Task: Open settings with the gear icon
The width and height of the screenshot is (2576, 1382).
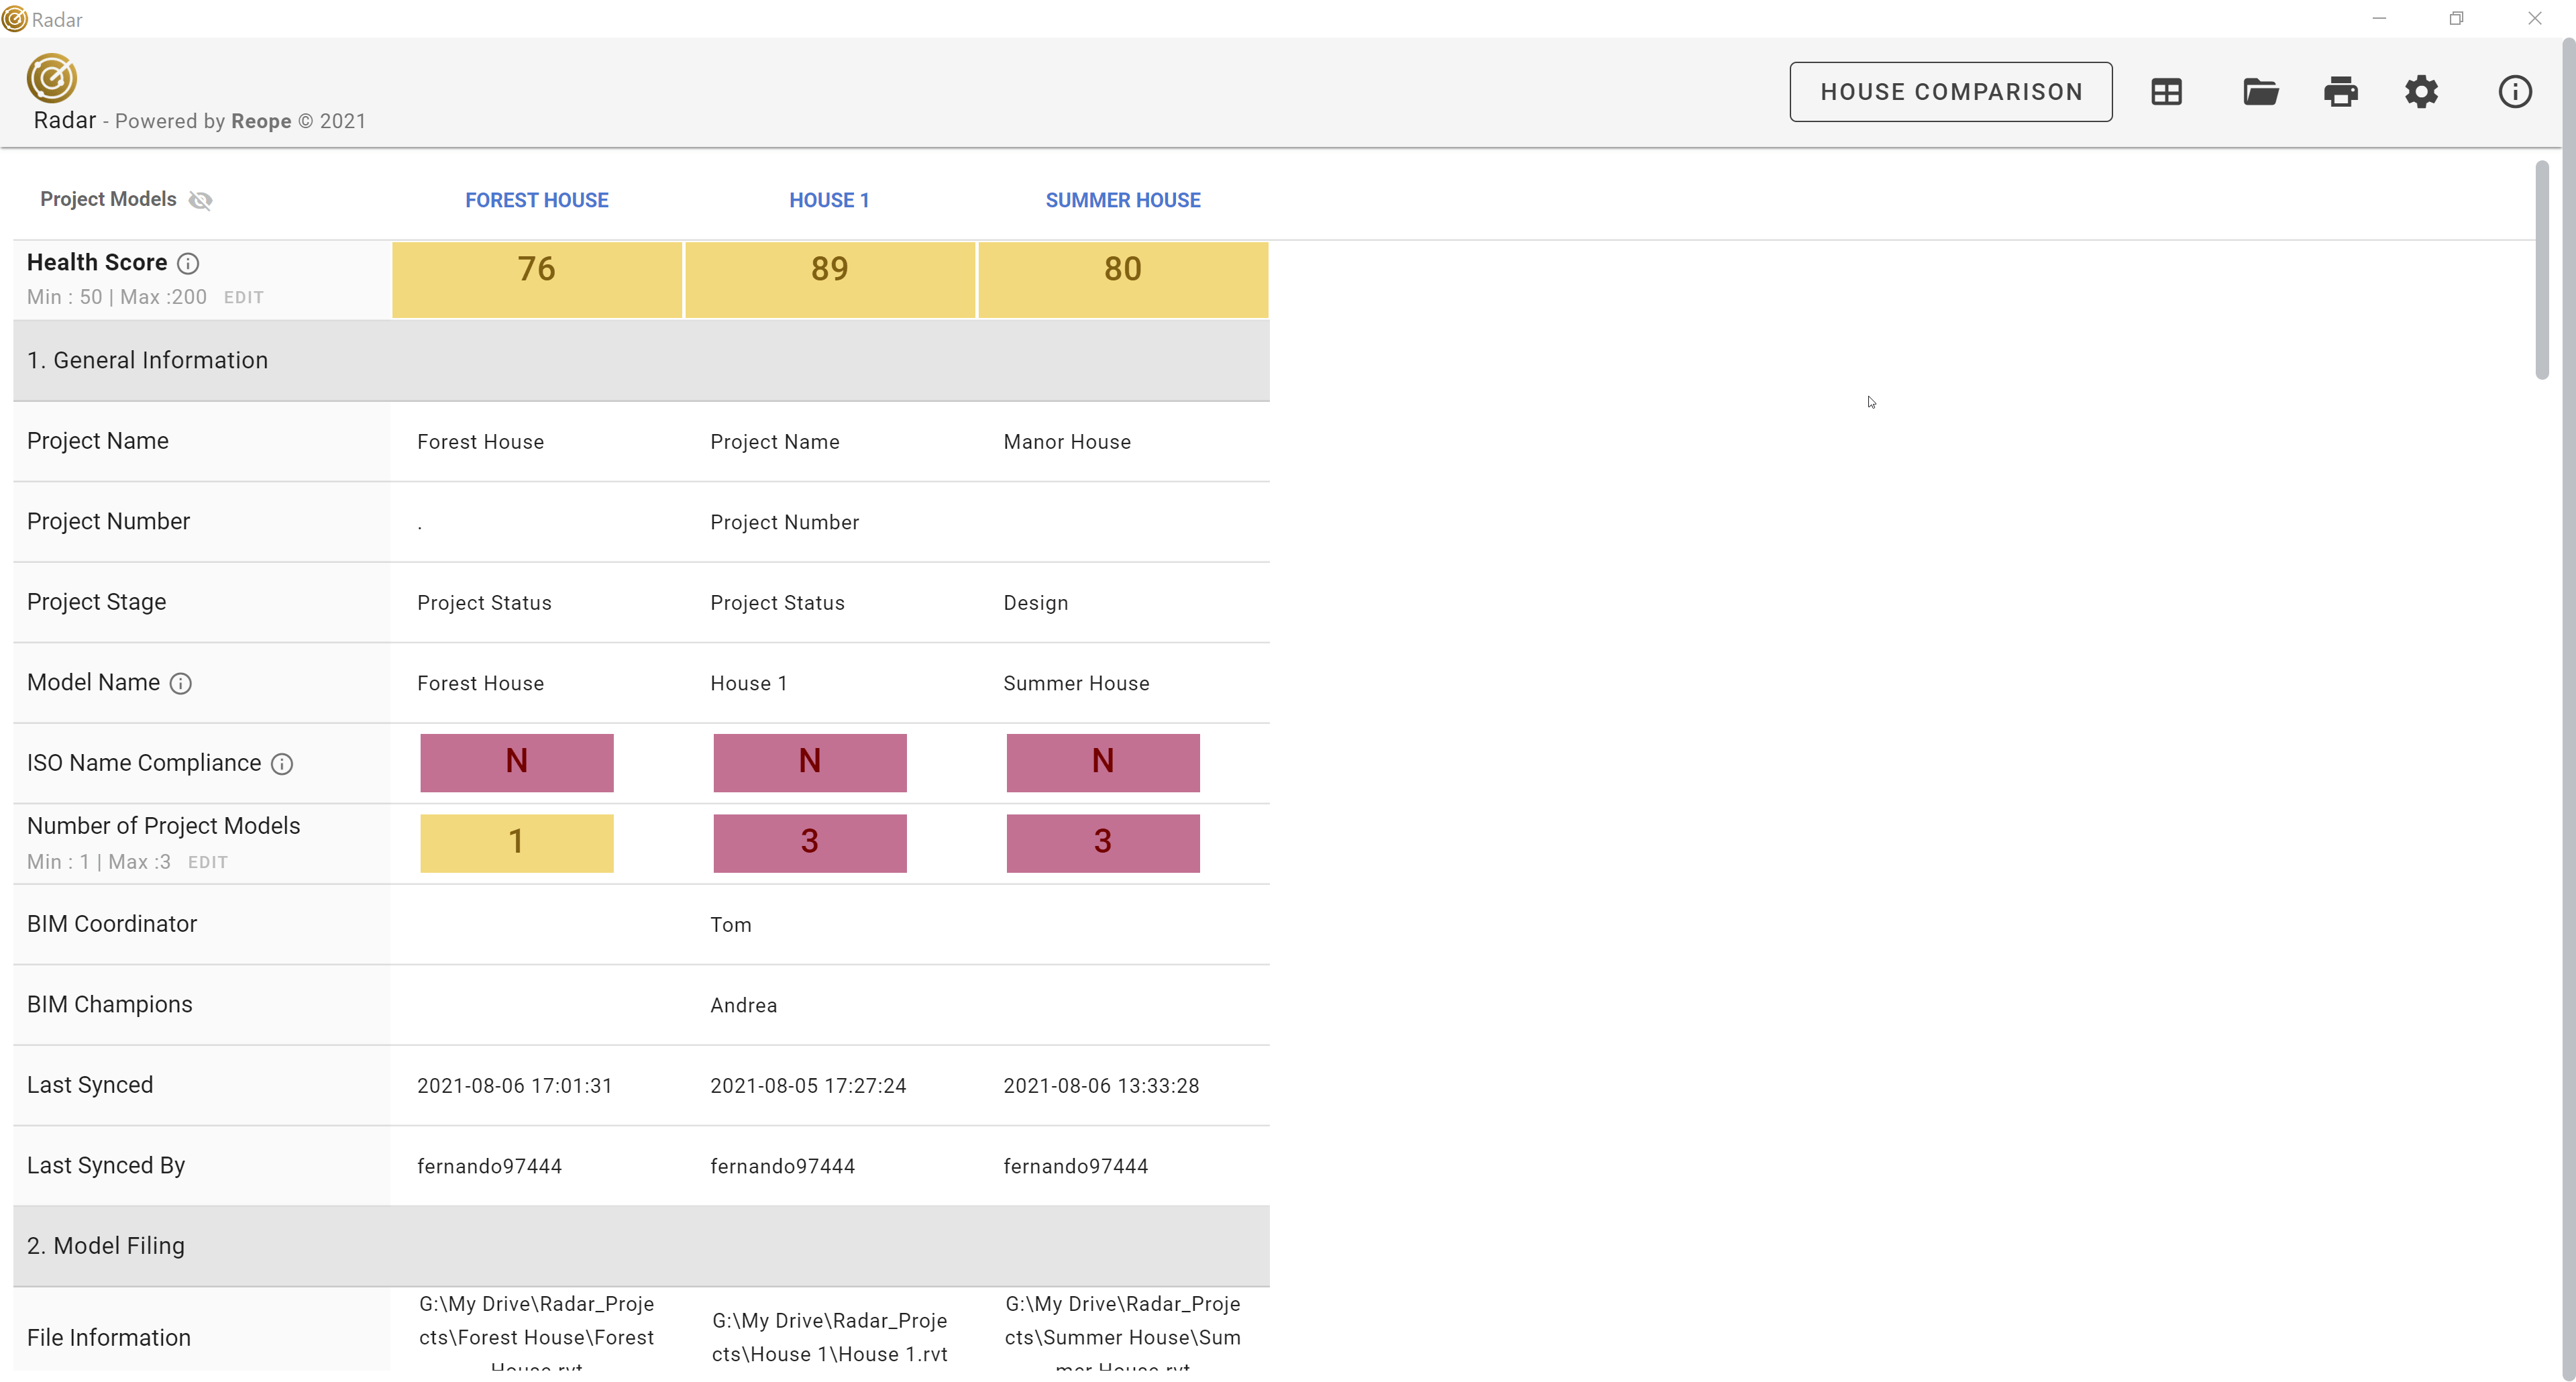Action: 2421,92
